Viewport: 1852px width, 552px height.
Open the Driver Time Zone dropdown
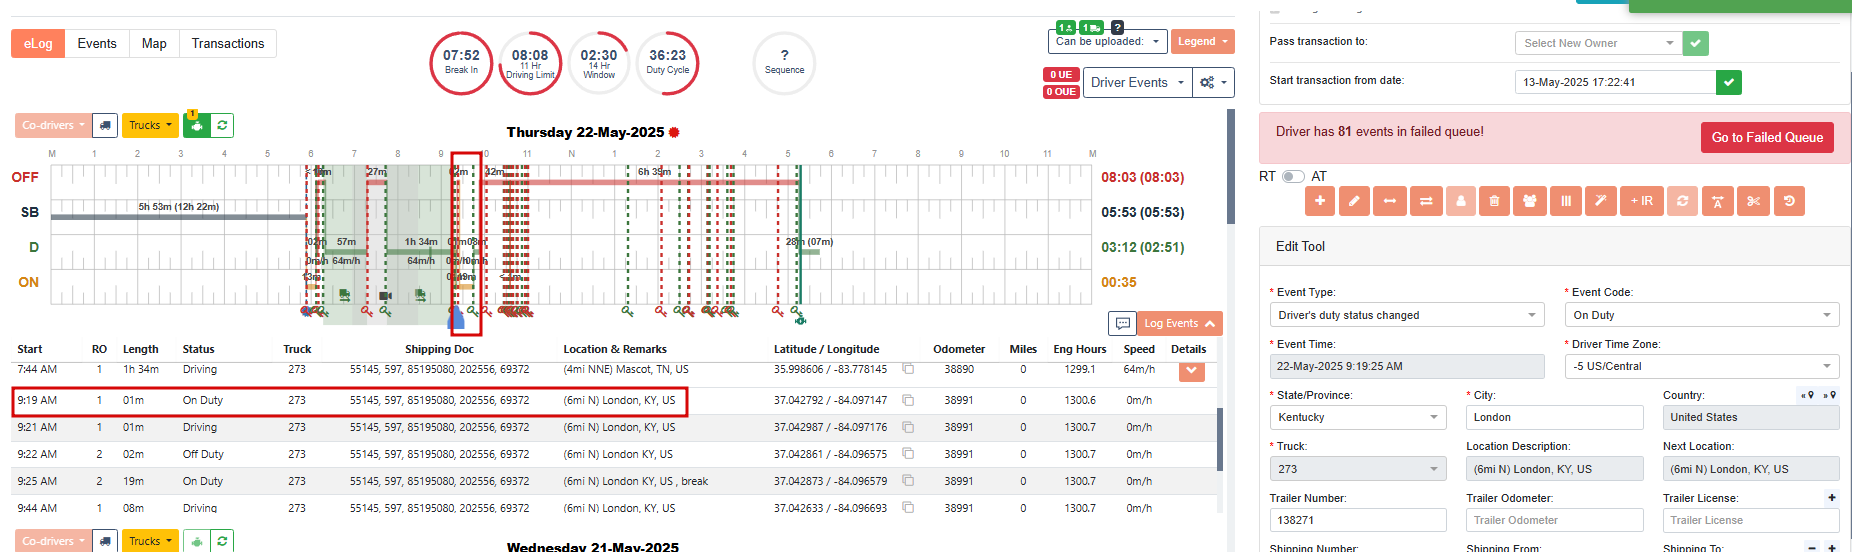[1702, 366]
